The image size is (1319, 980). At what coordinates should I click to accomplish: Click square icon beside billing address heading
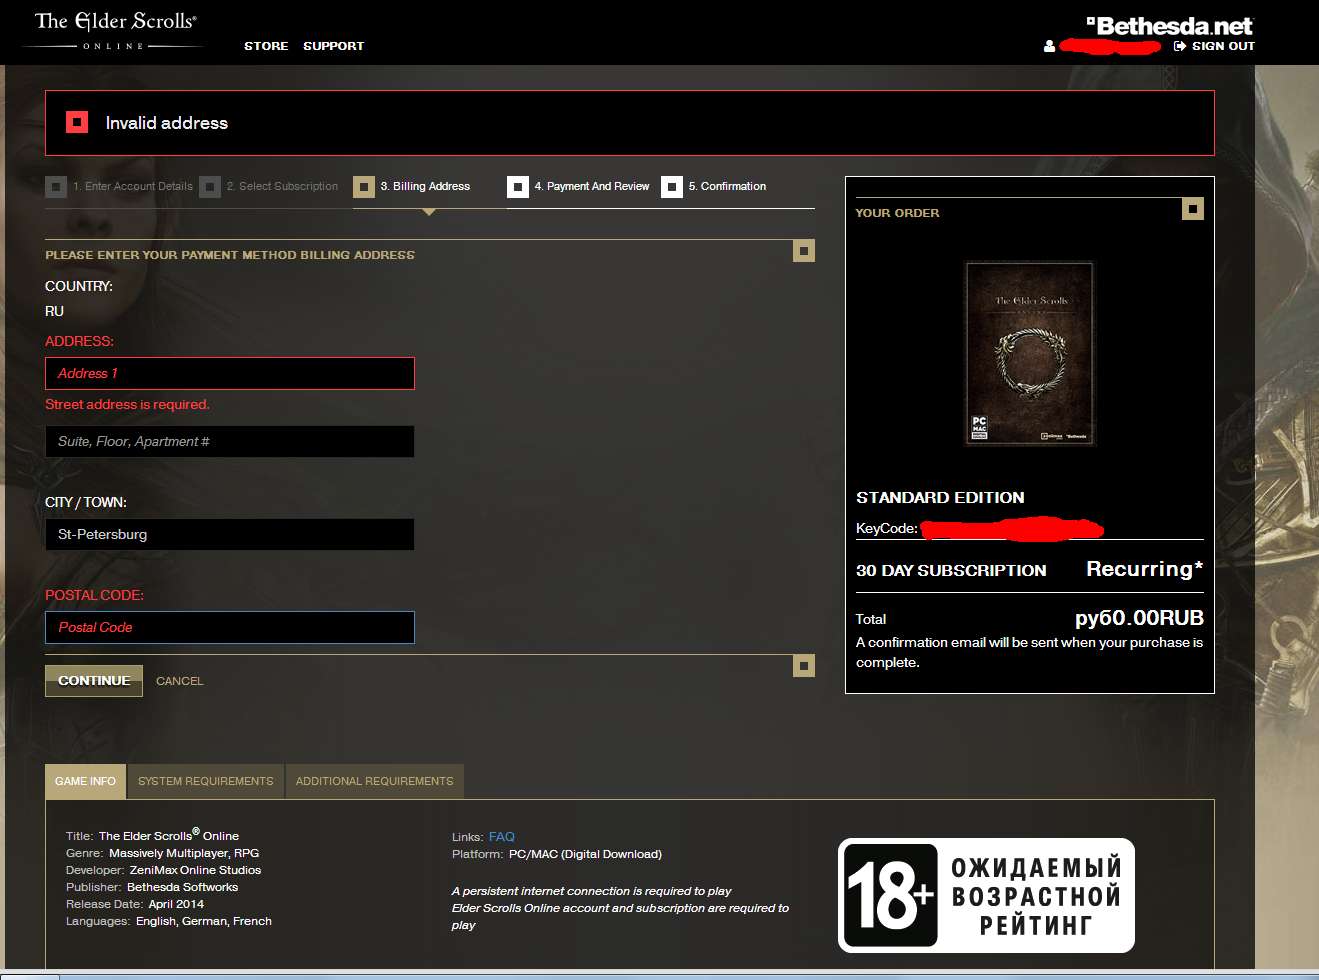click(804, 251)
